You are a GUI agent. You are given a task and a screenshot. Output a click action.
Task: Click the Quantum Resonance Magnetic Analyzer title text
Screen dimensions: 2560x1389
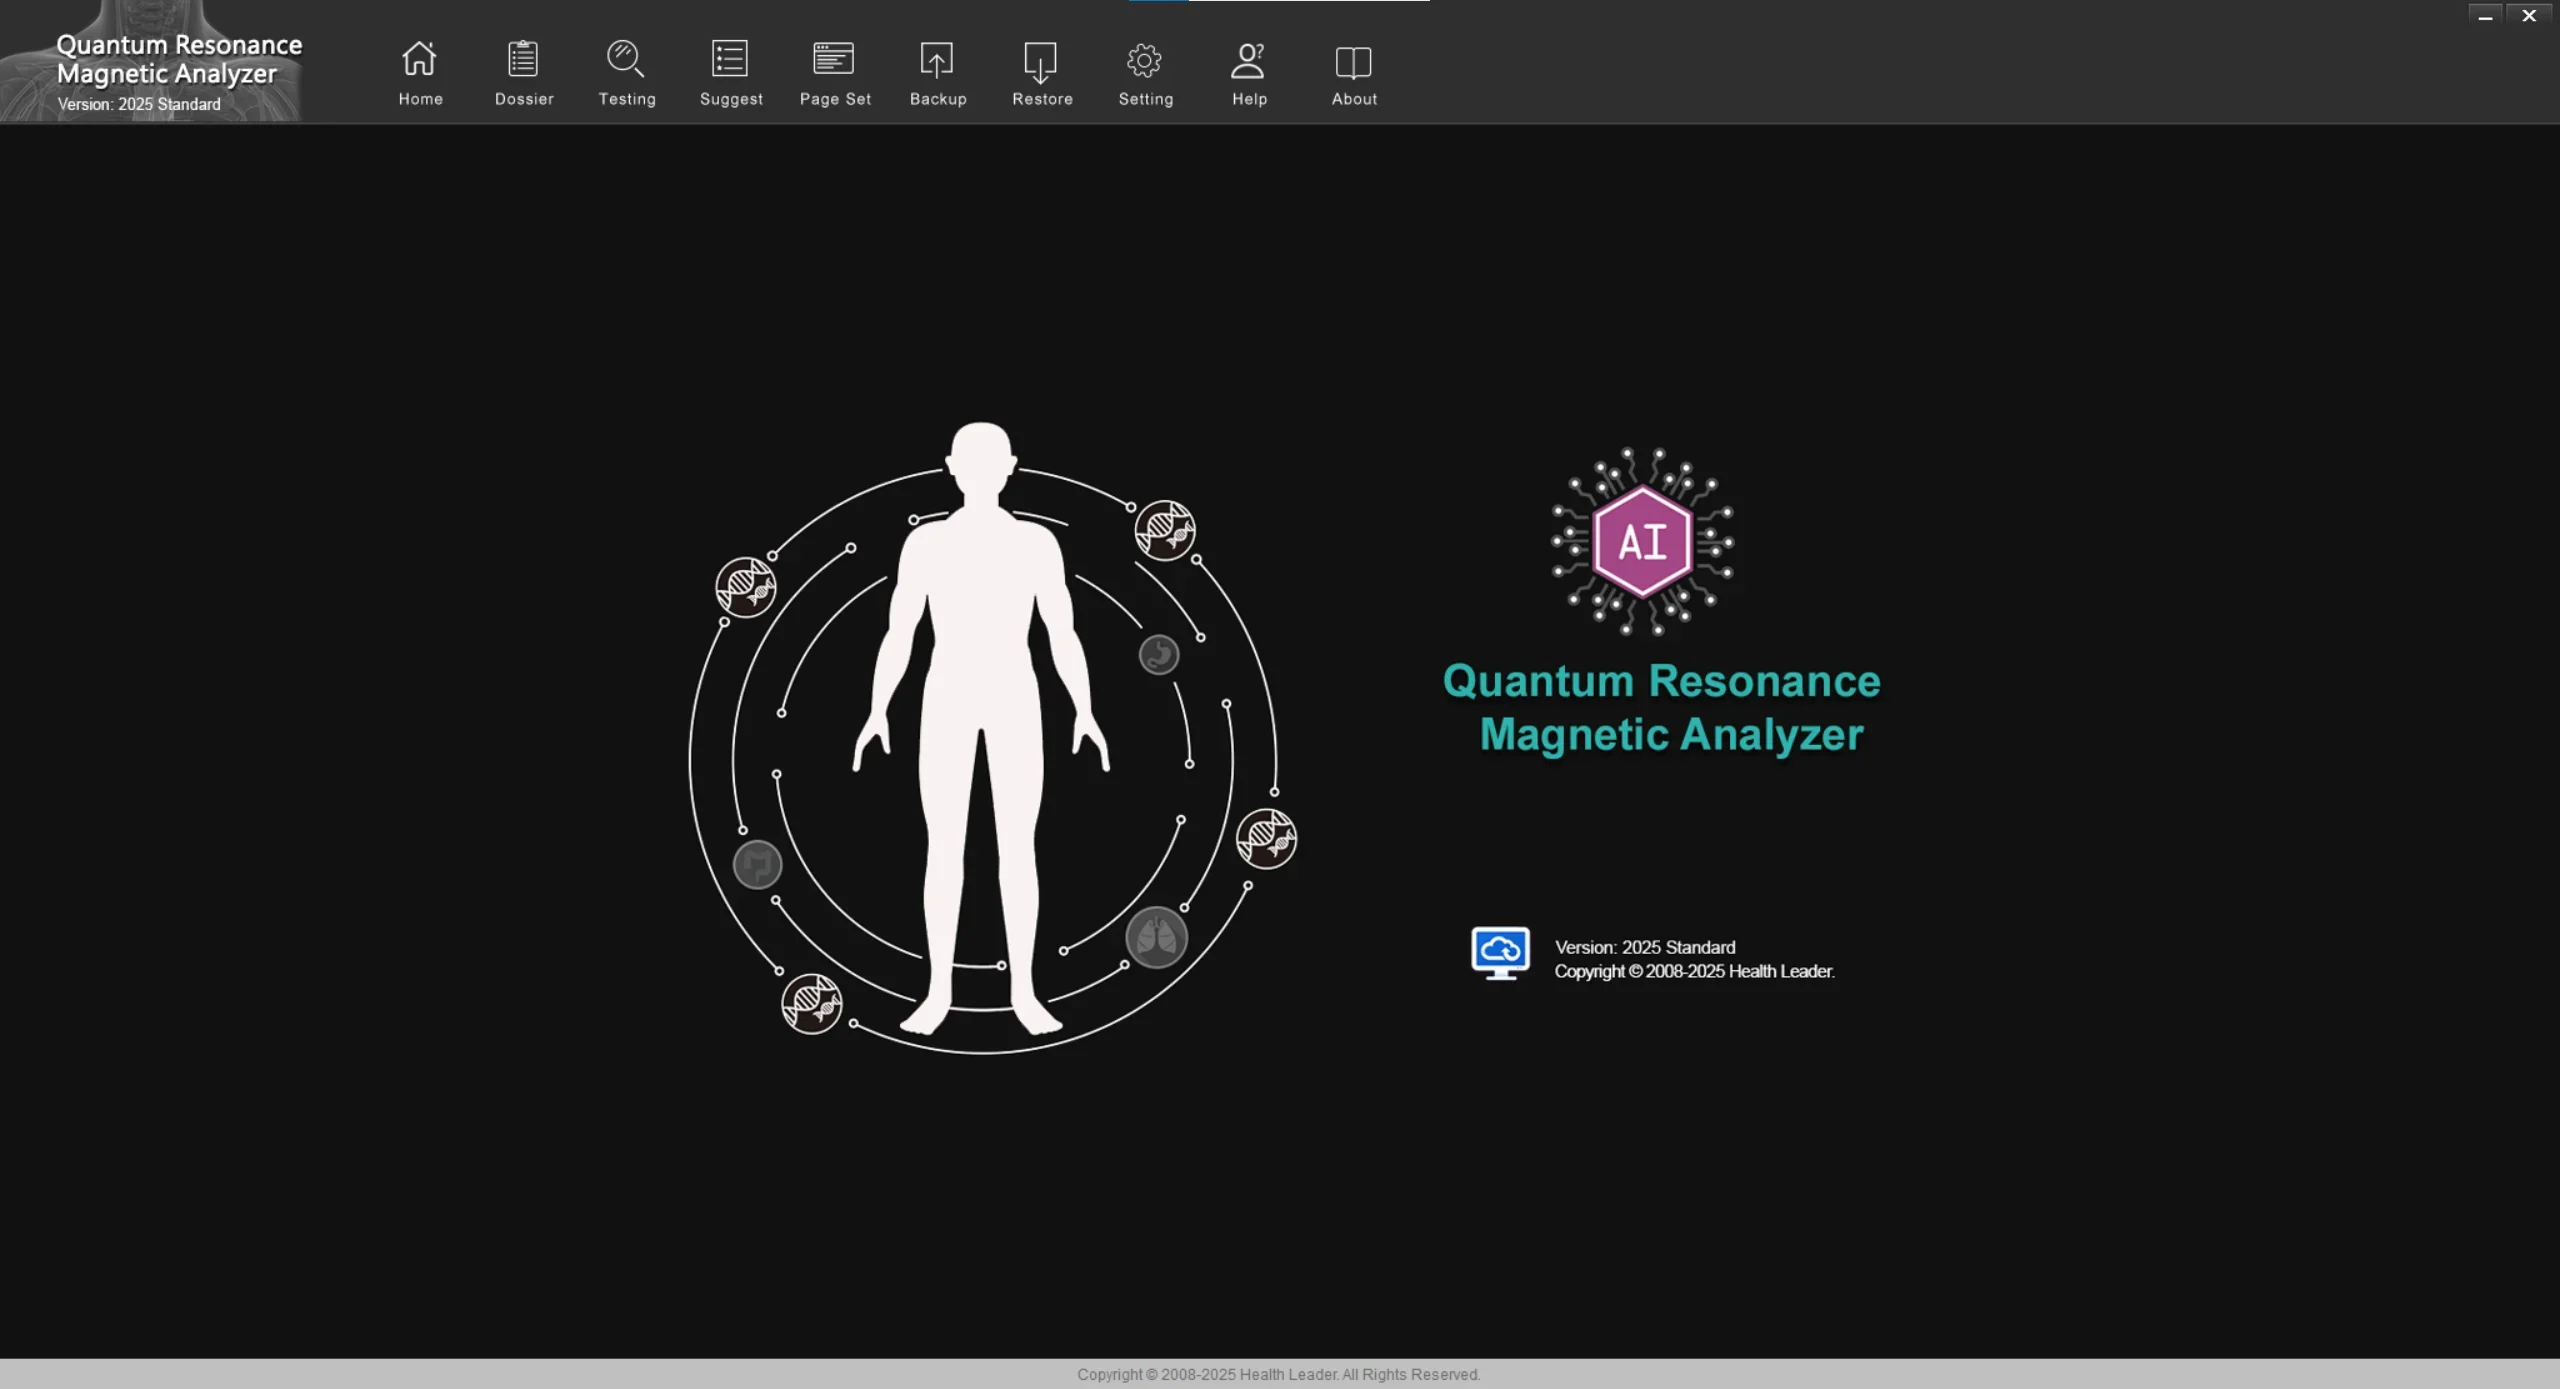point(1661,707)
